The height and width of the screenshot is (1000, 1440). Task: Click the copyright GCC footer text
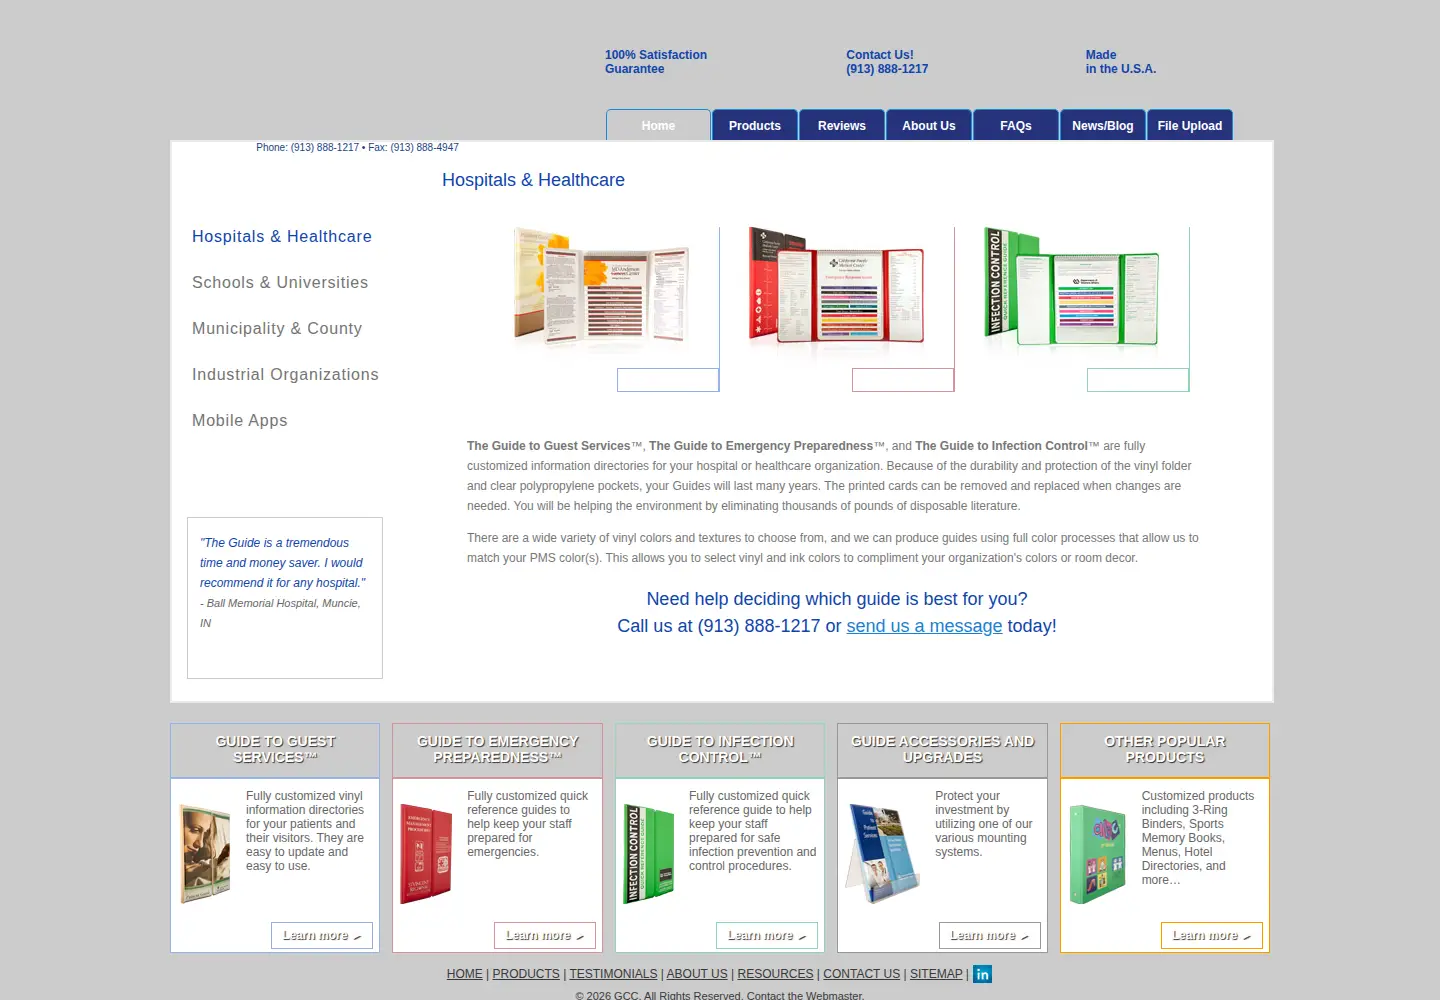tap(719, 995)
